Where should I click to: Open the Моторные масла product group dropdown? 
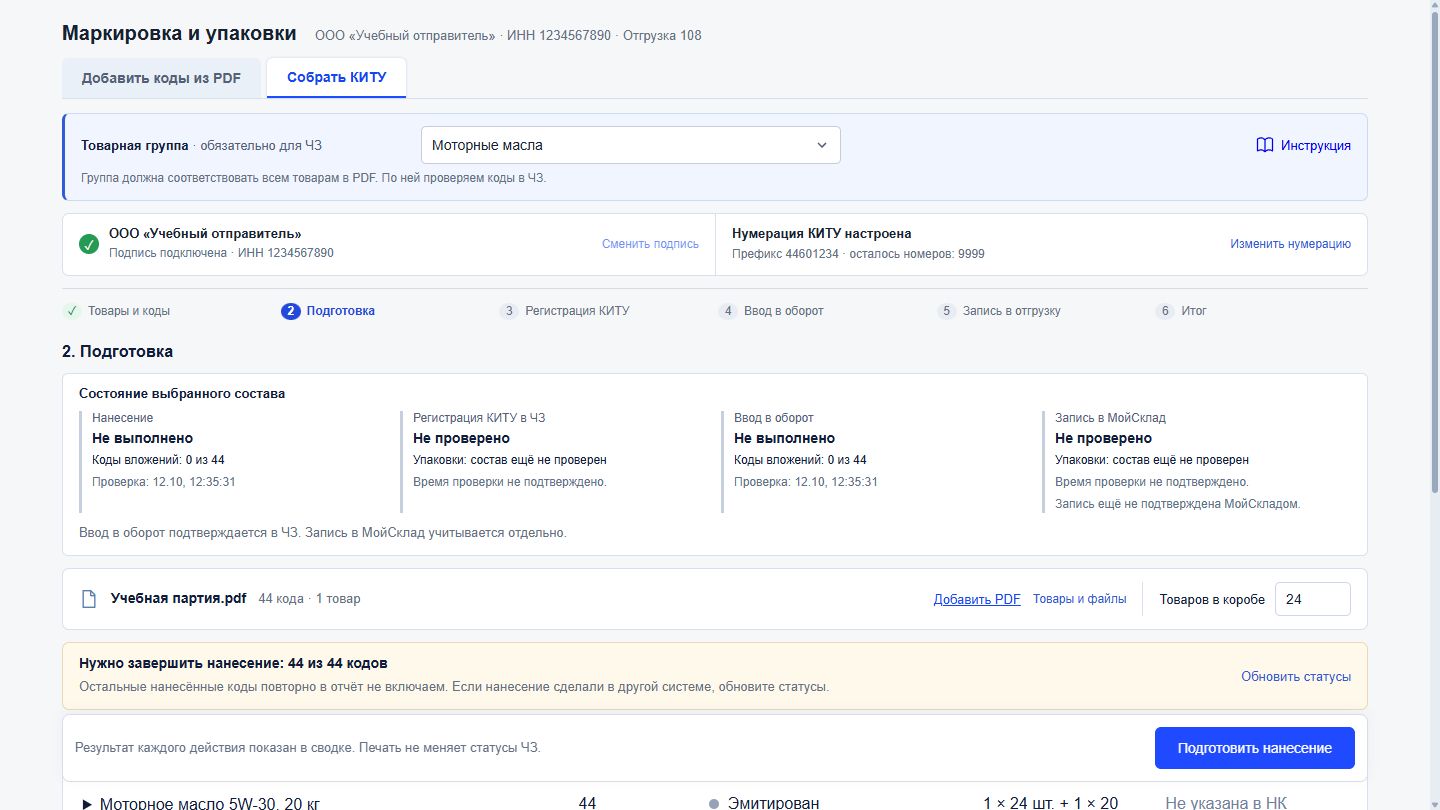pyautogui.click(x=631, y=145)
